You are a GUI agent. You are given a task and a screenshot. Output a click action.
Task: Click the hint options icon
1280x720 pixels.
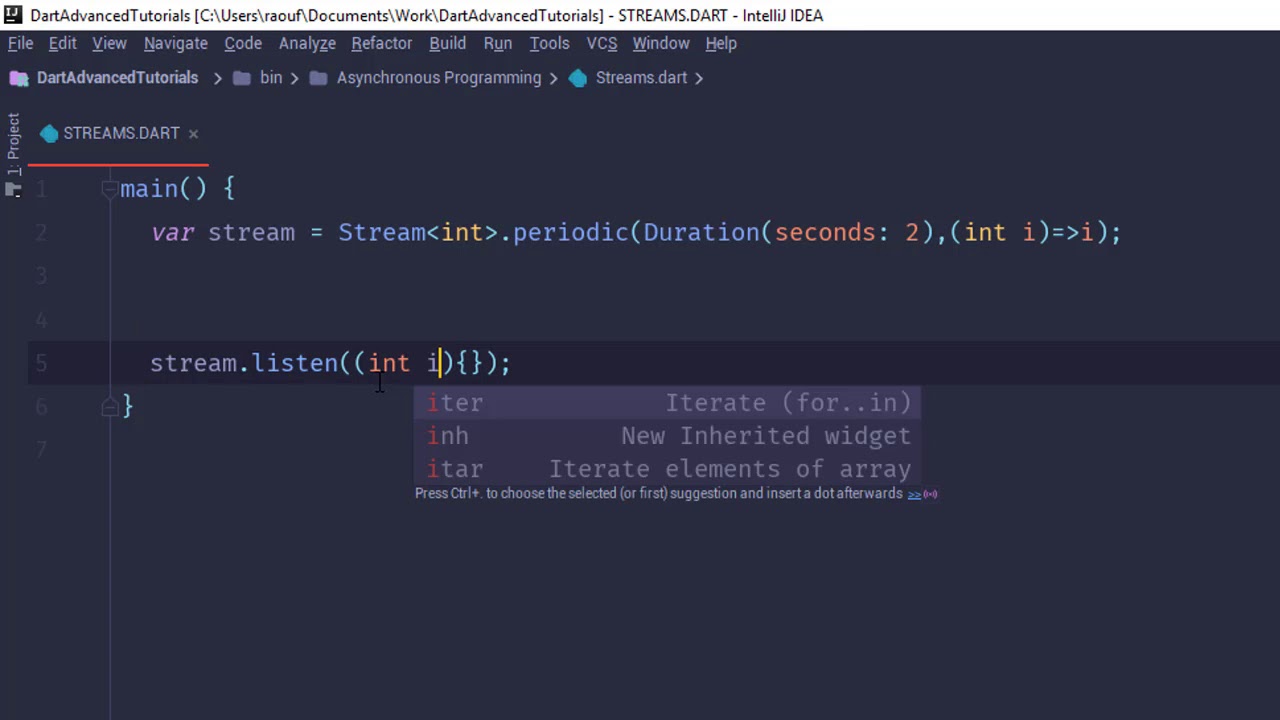930,494
